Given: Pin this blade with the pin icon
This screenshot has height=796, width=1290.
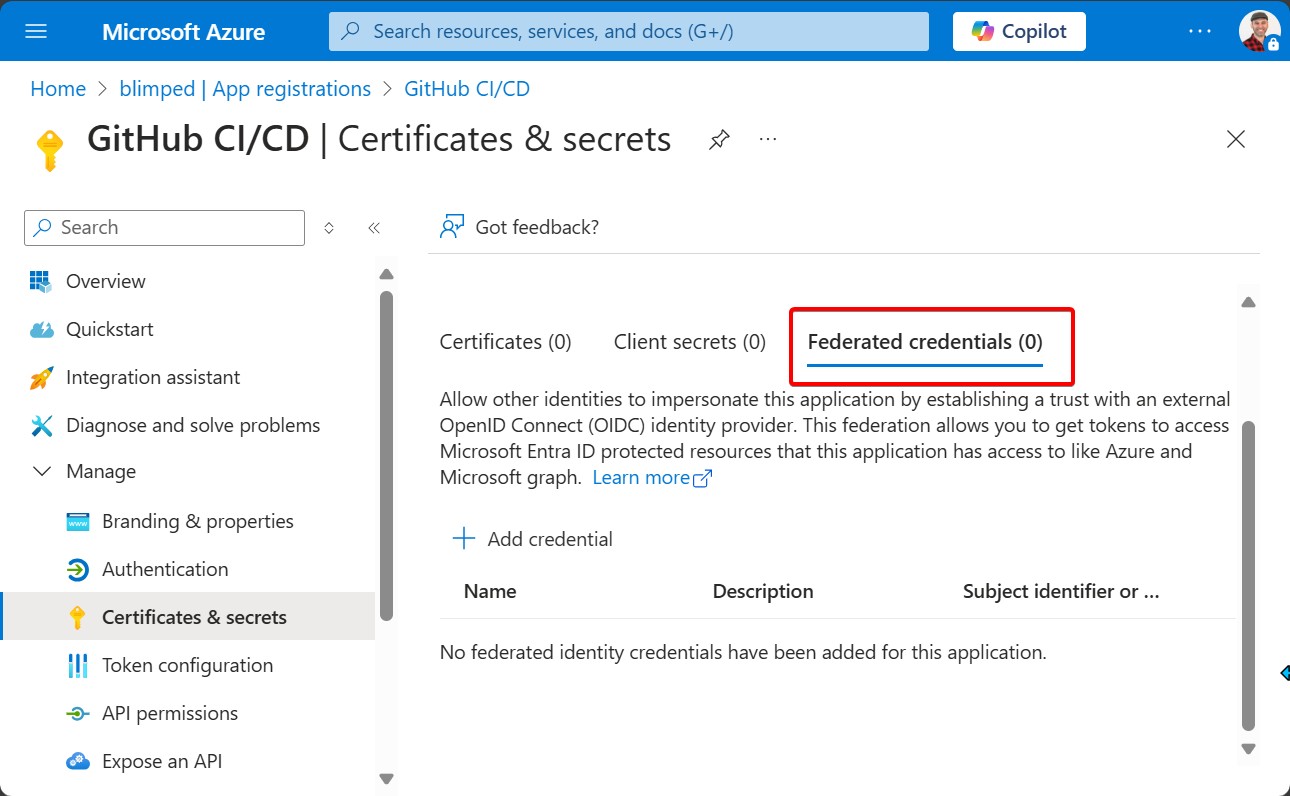Looking at the screenshot, I should 719,140.
